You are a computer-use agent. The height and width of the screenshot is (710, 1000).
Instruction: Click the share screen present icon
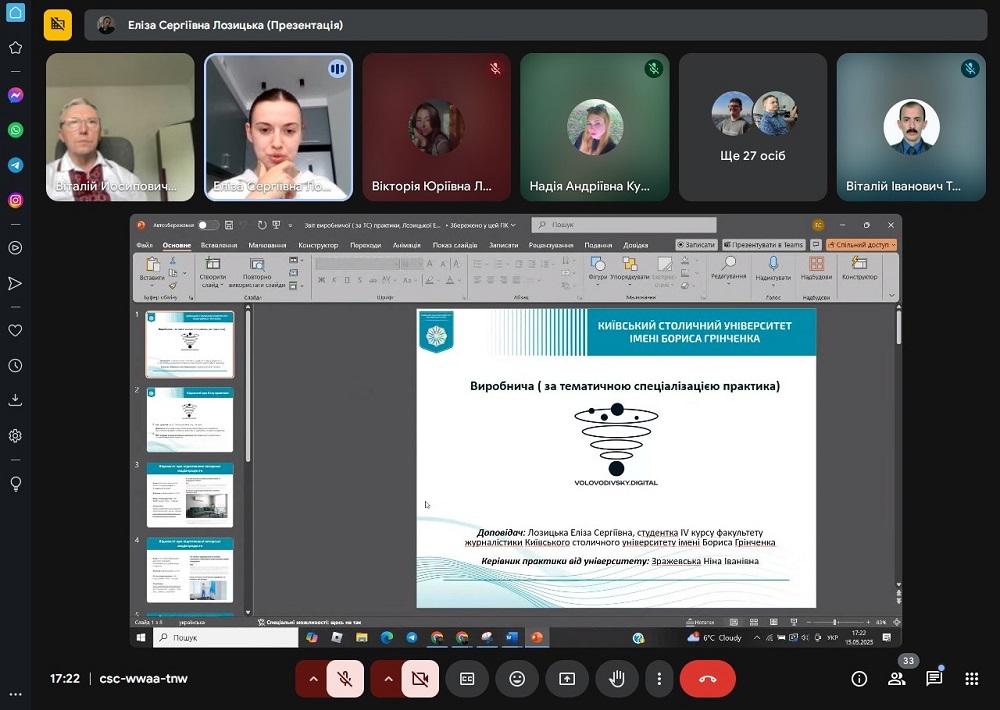coord(567,678)
